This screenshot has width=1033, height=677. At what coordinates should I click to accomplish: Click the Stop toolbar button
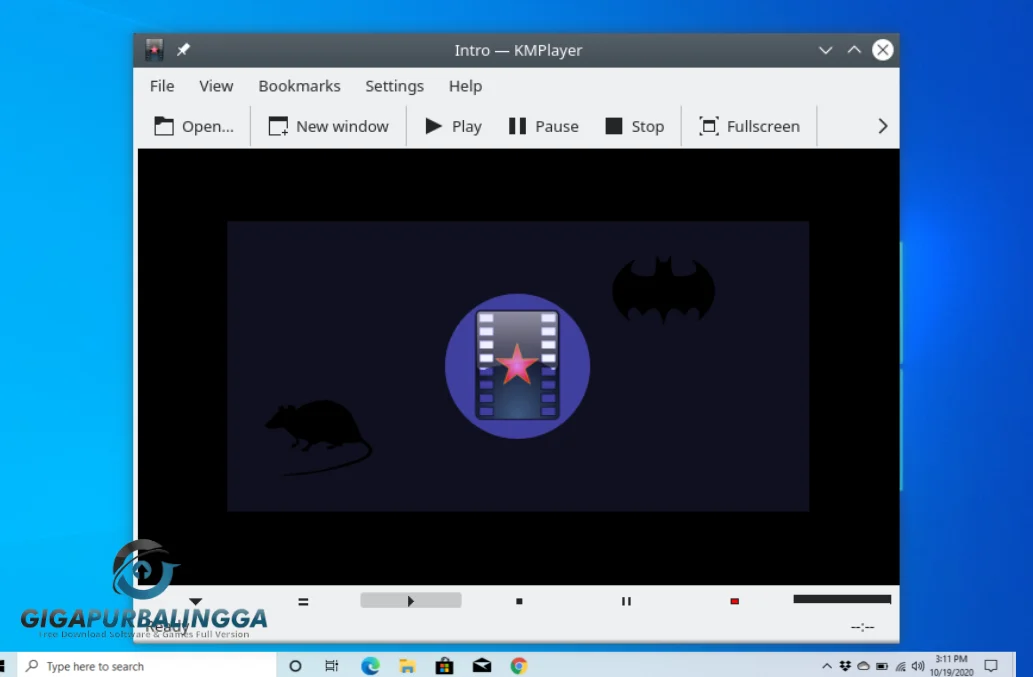634,126
